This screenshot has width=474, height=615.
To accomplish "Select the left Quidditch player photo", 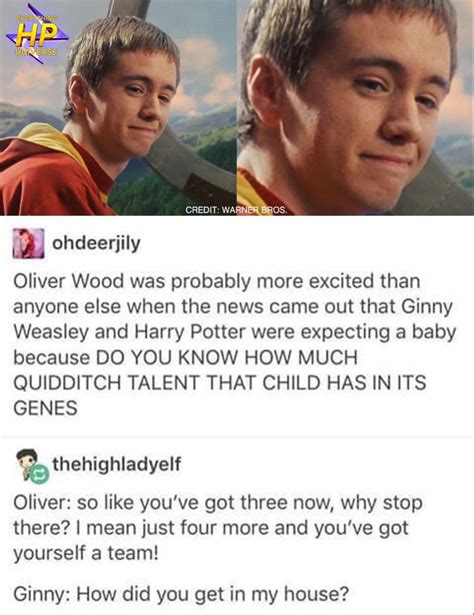I will [x=118, y=107].
